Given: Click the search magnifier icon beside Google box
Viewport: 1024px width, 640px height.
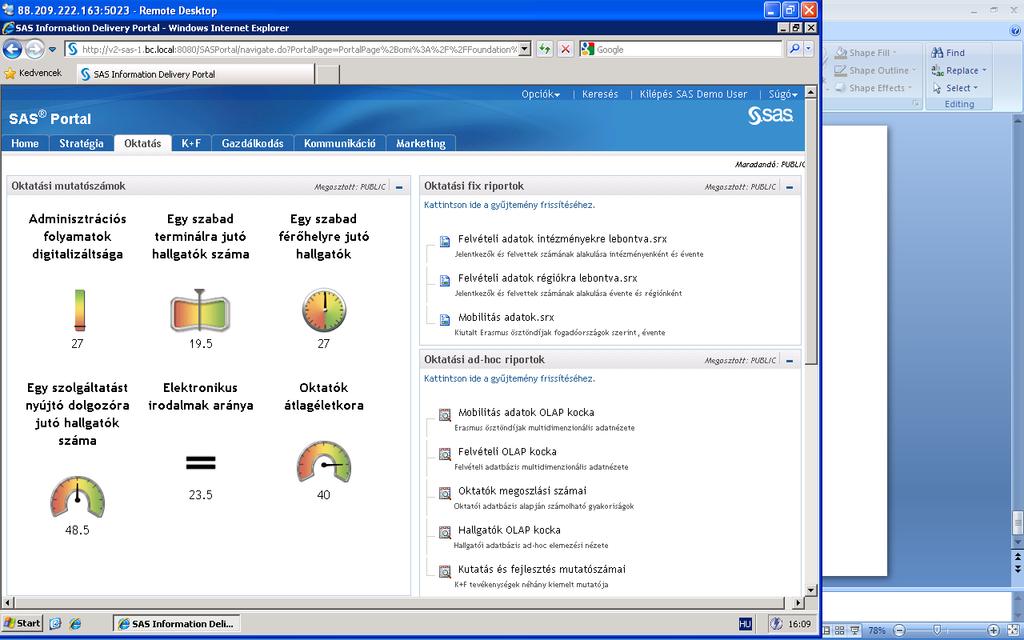Looking at the screenshot, I should coord(794,49).
